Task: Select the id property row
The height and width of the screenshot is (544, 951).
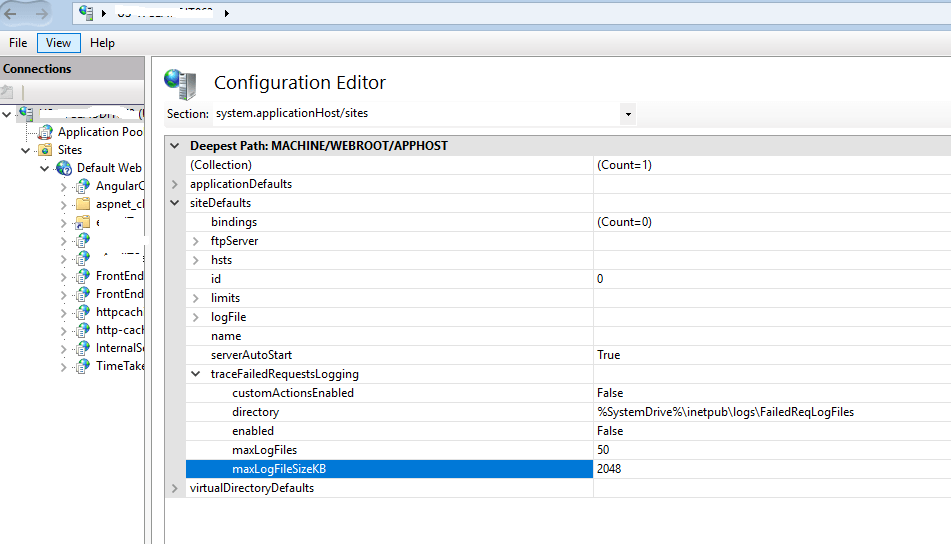Action: [389, 279]
